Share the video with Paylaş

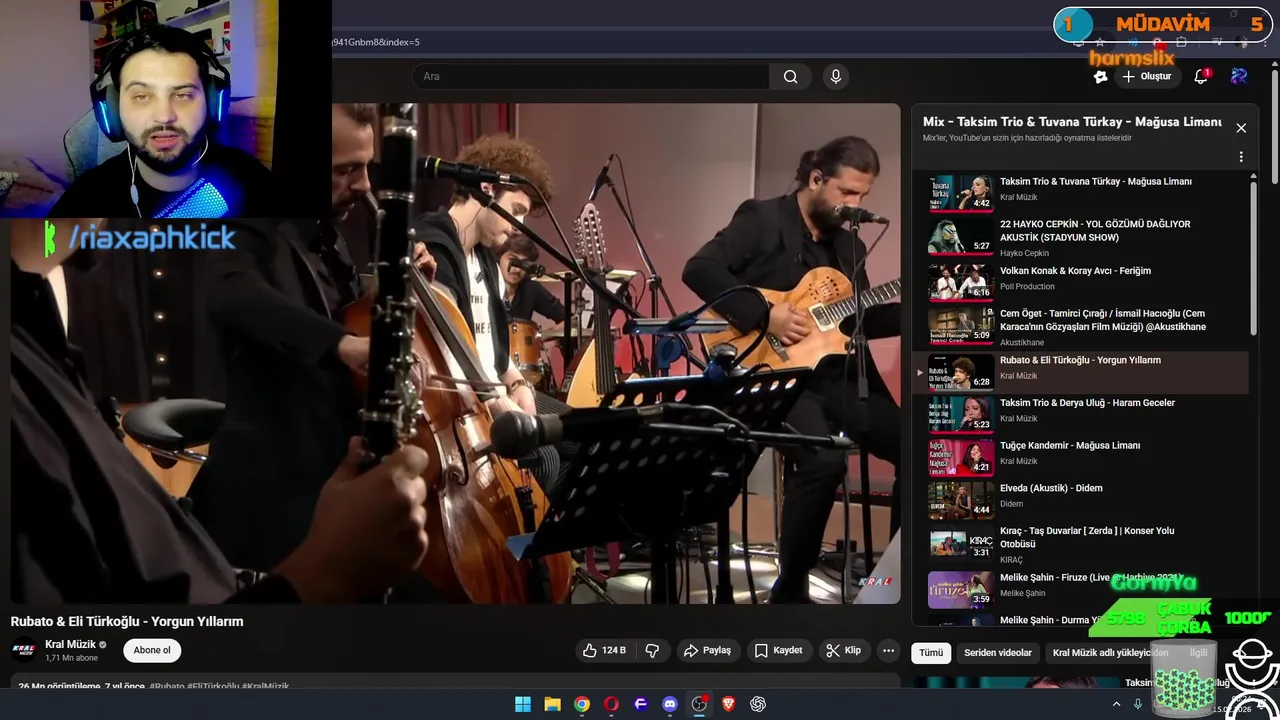[x=707, y=650]
